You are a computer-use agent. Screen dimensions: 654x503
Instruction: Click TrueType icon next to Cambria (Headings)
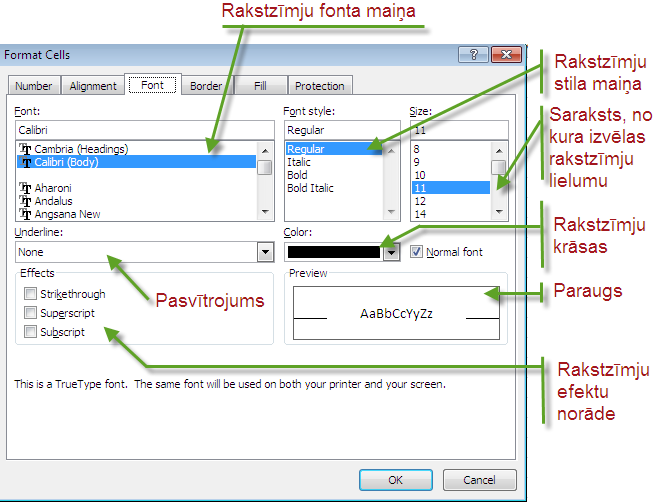[x=25, y=149]
